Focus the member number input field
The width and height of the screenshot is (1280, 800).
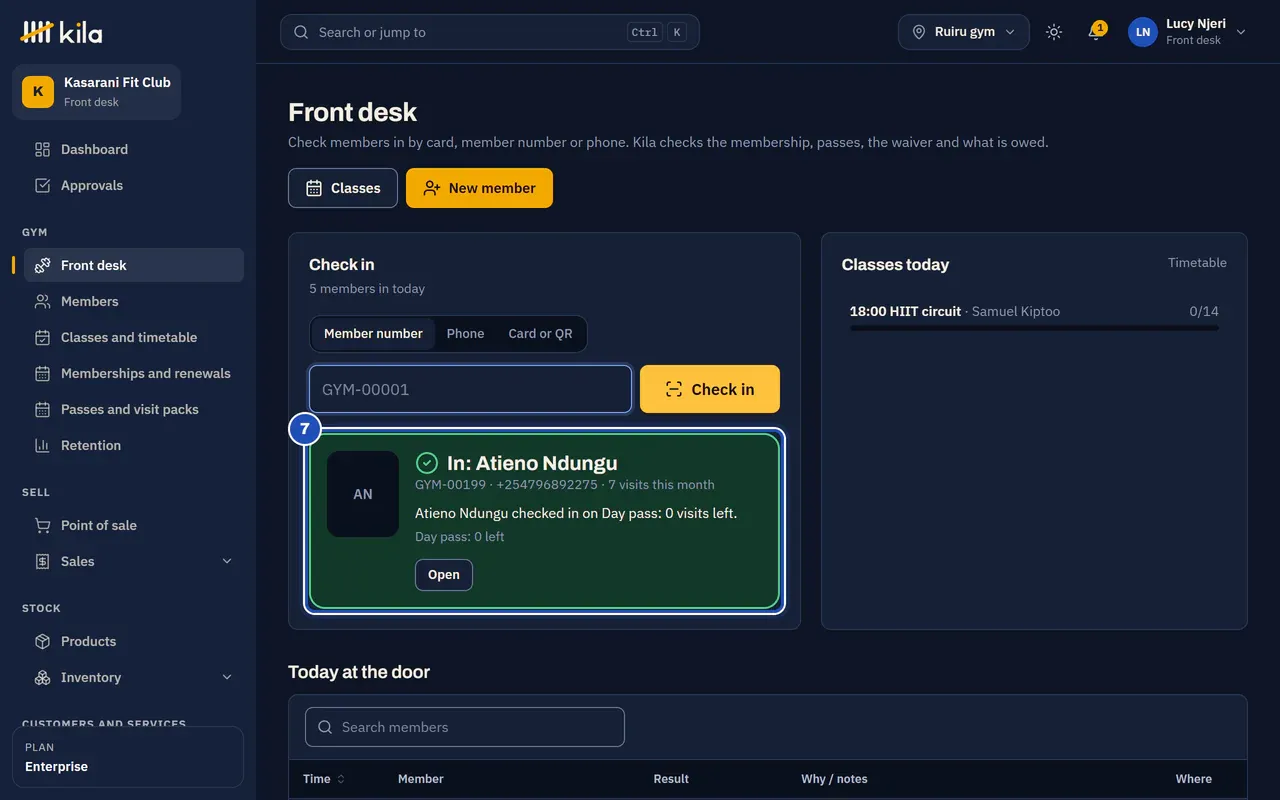tap(470, 389)
